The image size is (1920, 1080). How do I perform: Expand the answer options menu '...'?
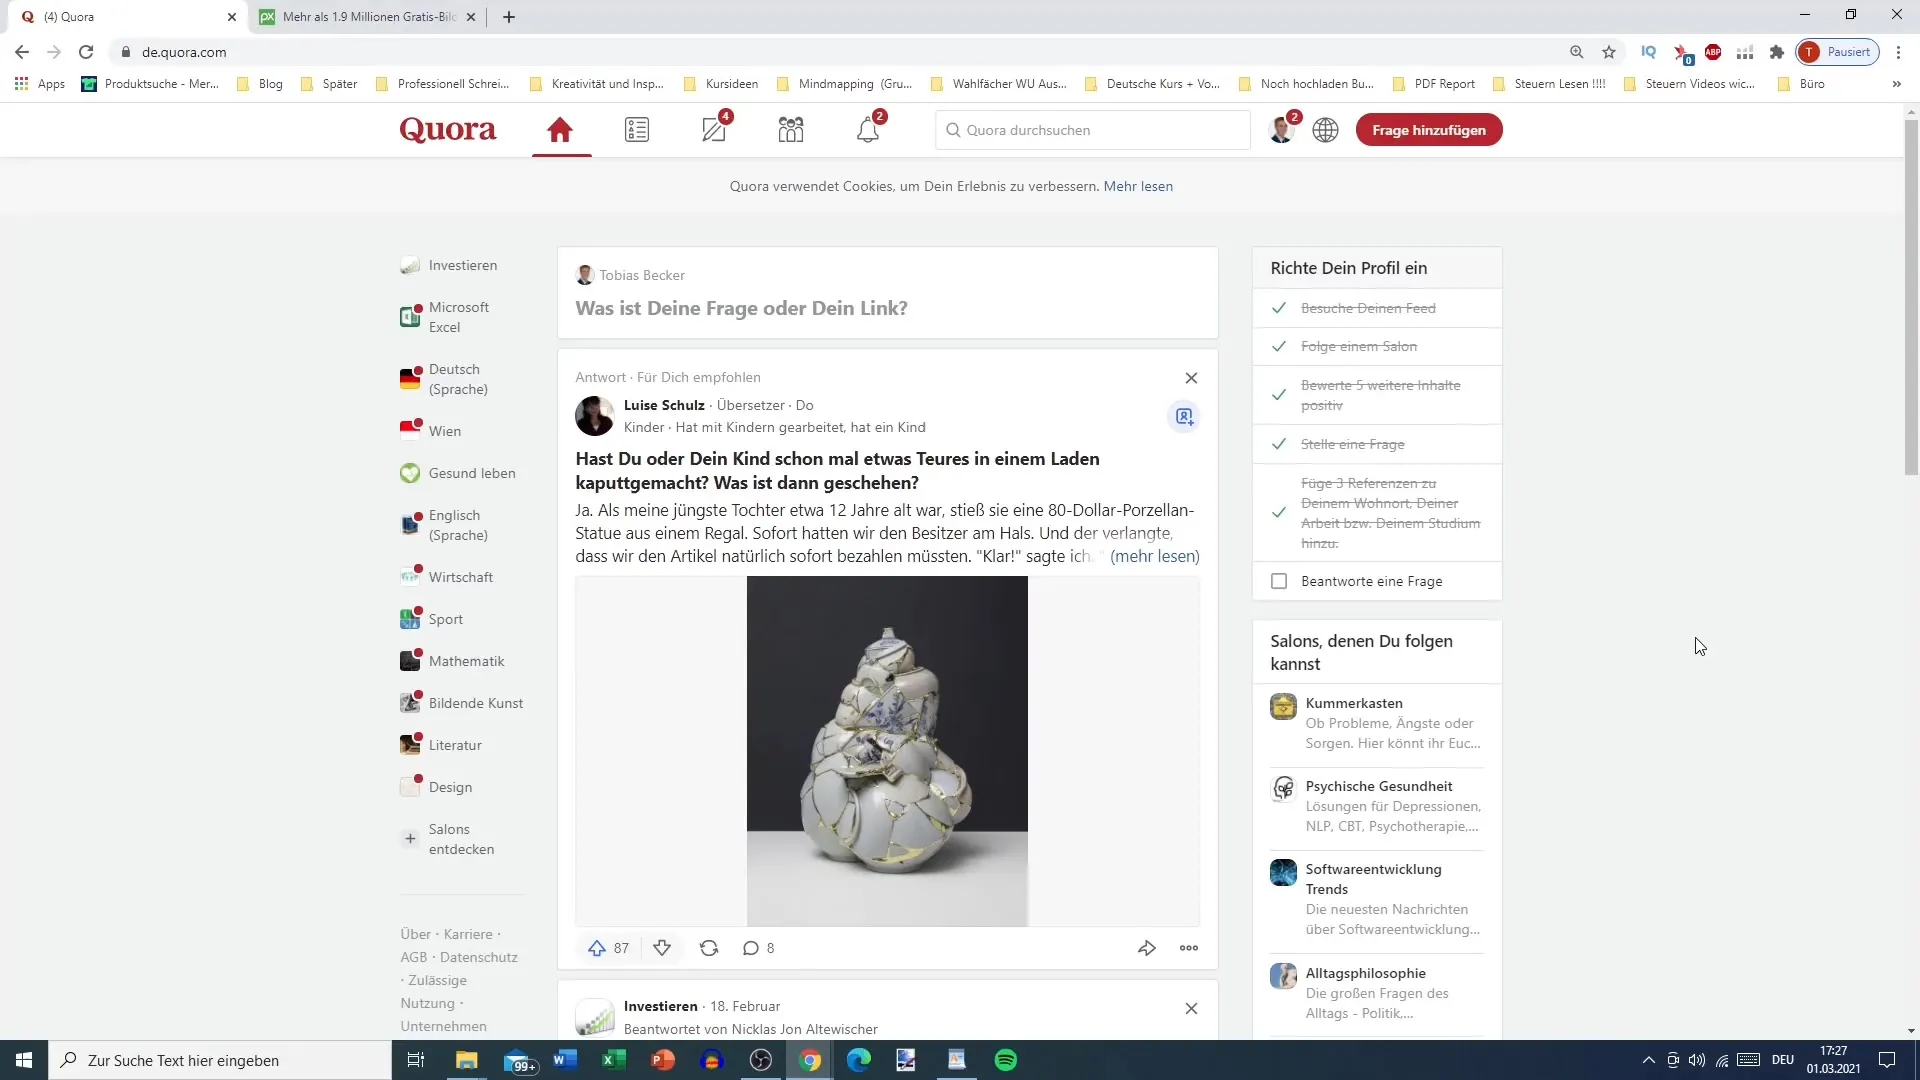[x=1189, y=948]
